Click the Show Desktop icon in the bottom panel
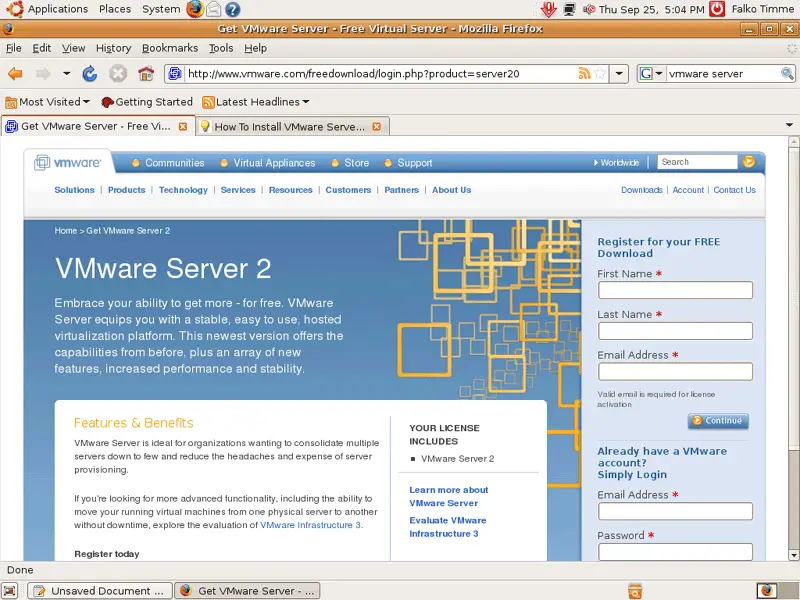The height and width of the screenshot is (600, 800). click(10, 590)
